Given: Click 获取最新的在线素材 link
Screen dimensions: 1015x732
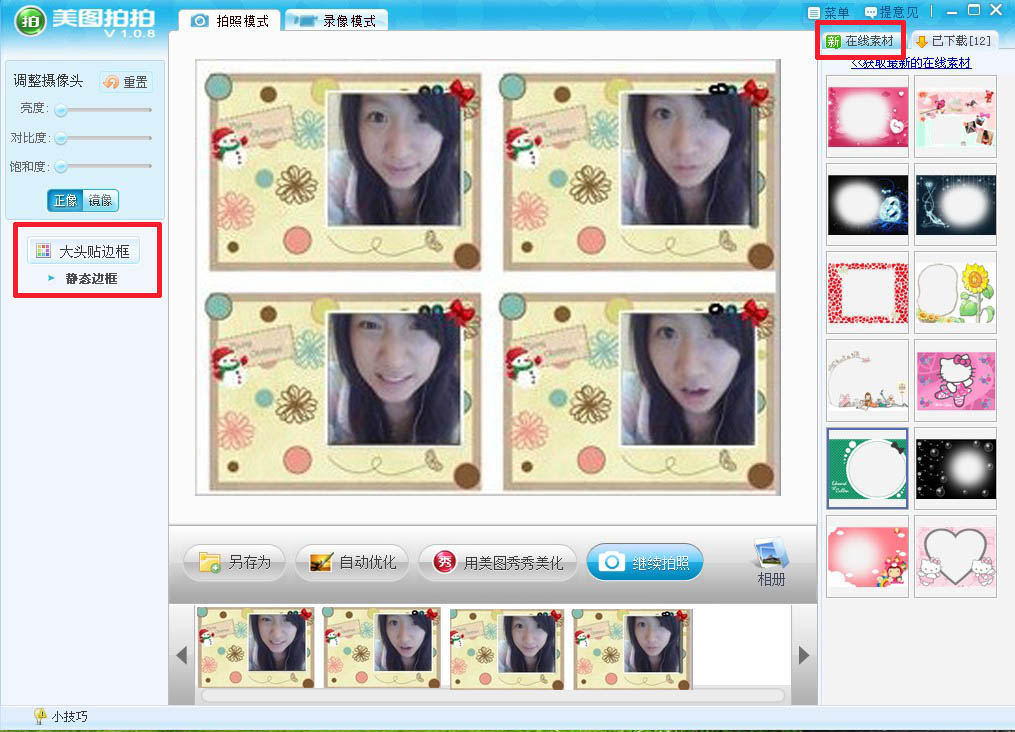Looking at the screenshot, I should point(911,63).
